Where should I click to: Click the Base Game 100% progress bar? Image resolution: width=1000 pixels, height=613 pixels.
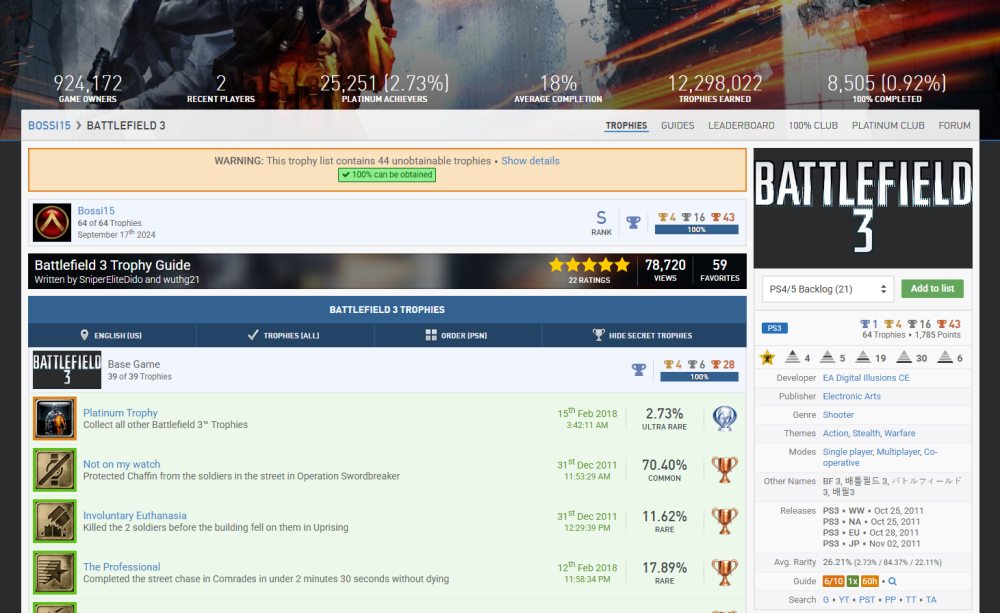click(696, 377)
